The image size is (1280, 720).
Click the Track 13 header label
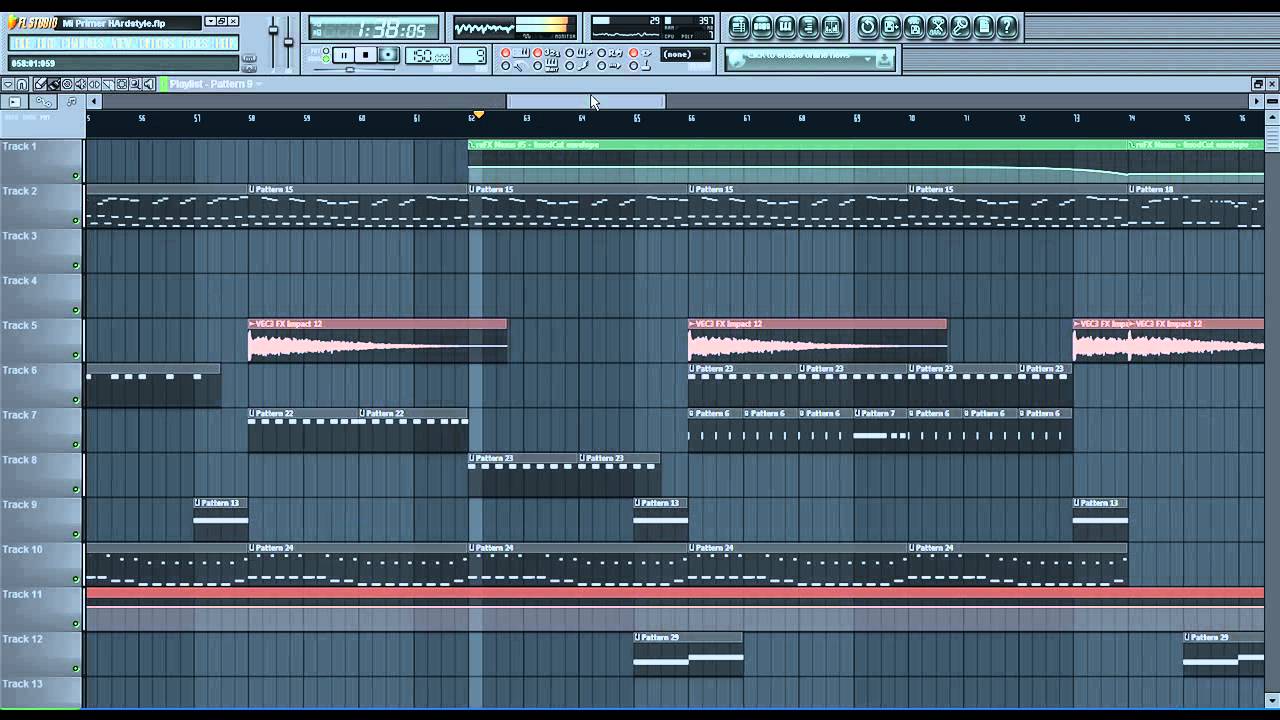pos(22,684)
